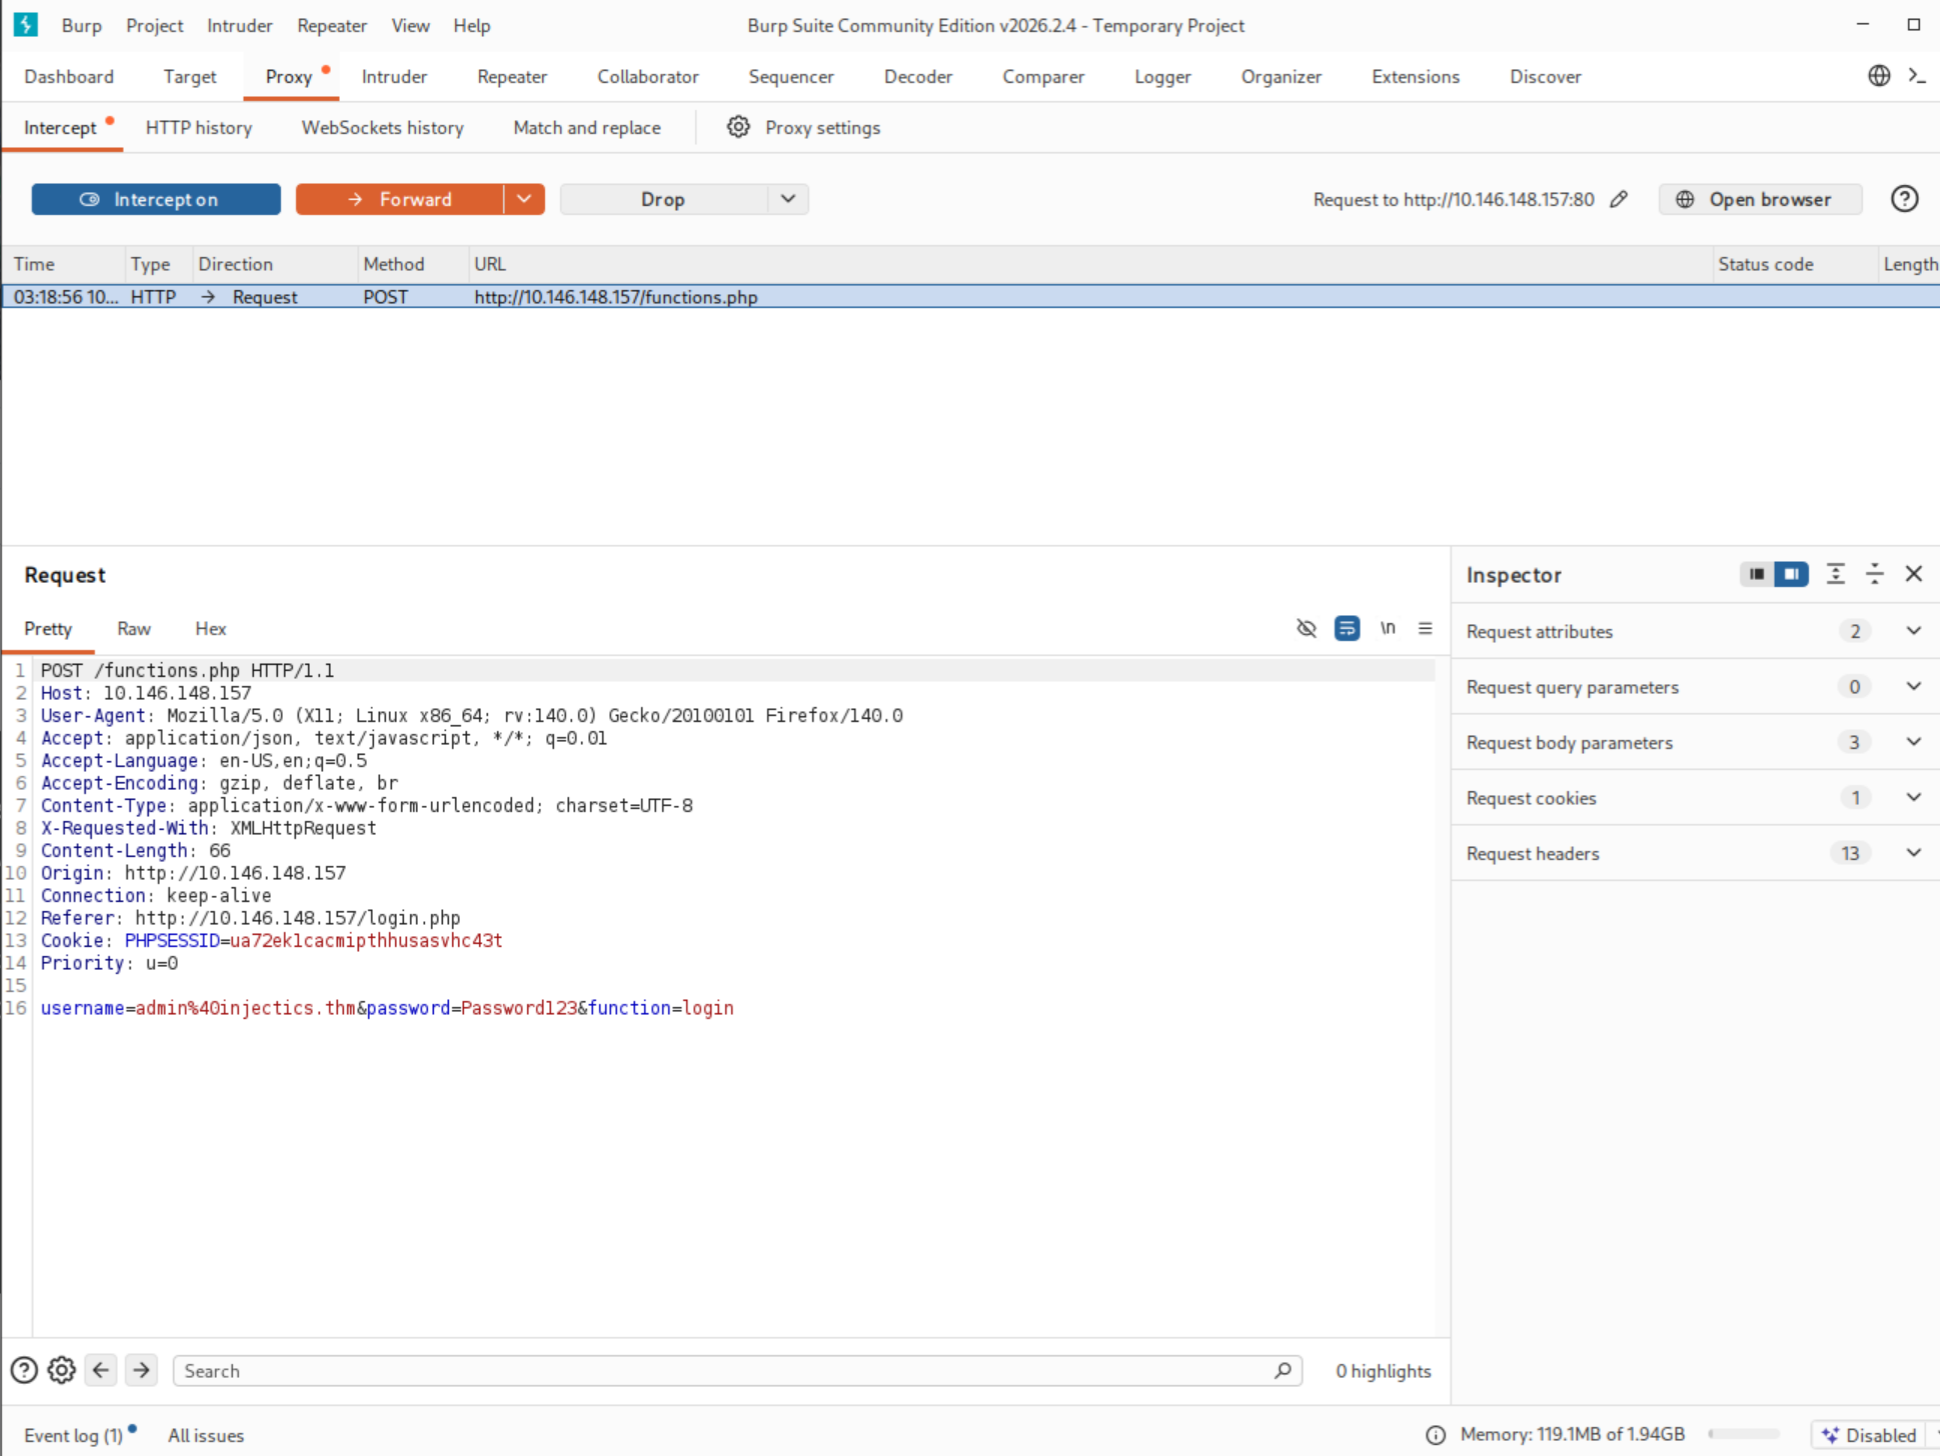Viewport: 1940px width, 1456px height.
Task: Open All issues in status bar
Action: tap(206, 1435)
